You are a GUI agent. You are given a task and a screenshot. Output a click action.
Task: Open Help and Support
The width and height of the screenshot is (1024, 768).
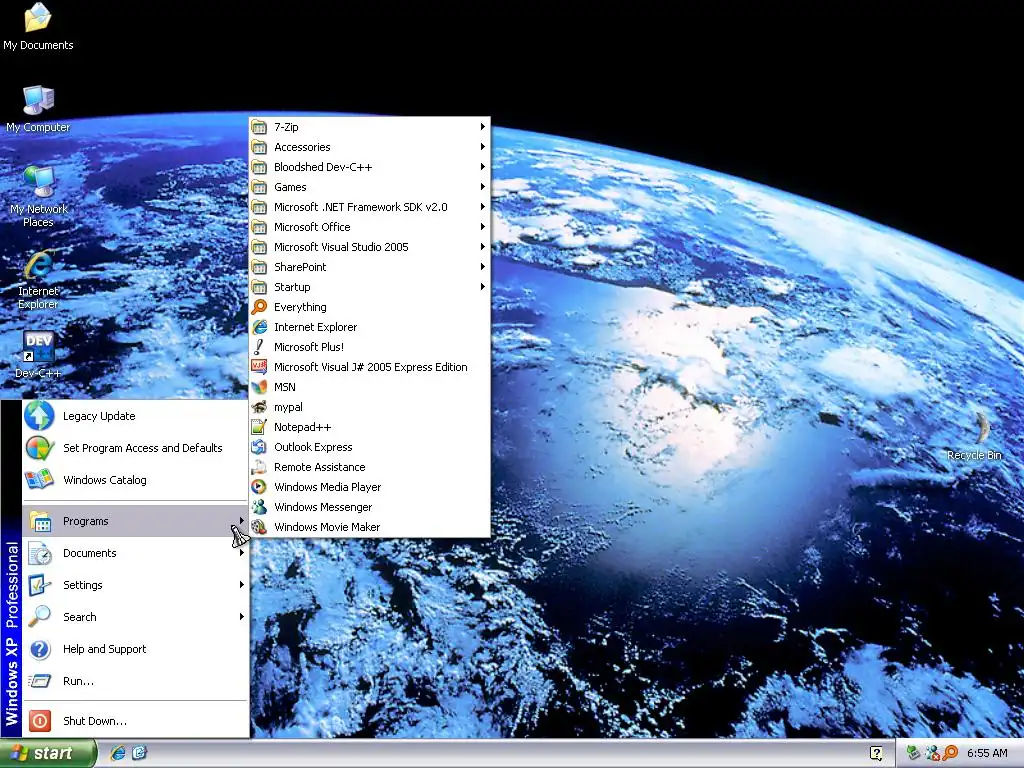135,649
